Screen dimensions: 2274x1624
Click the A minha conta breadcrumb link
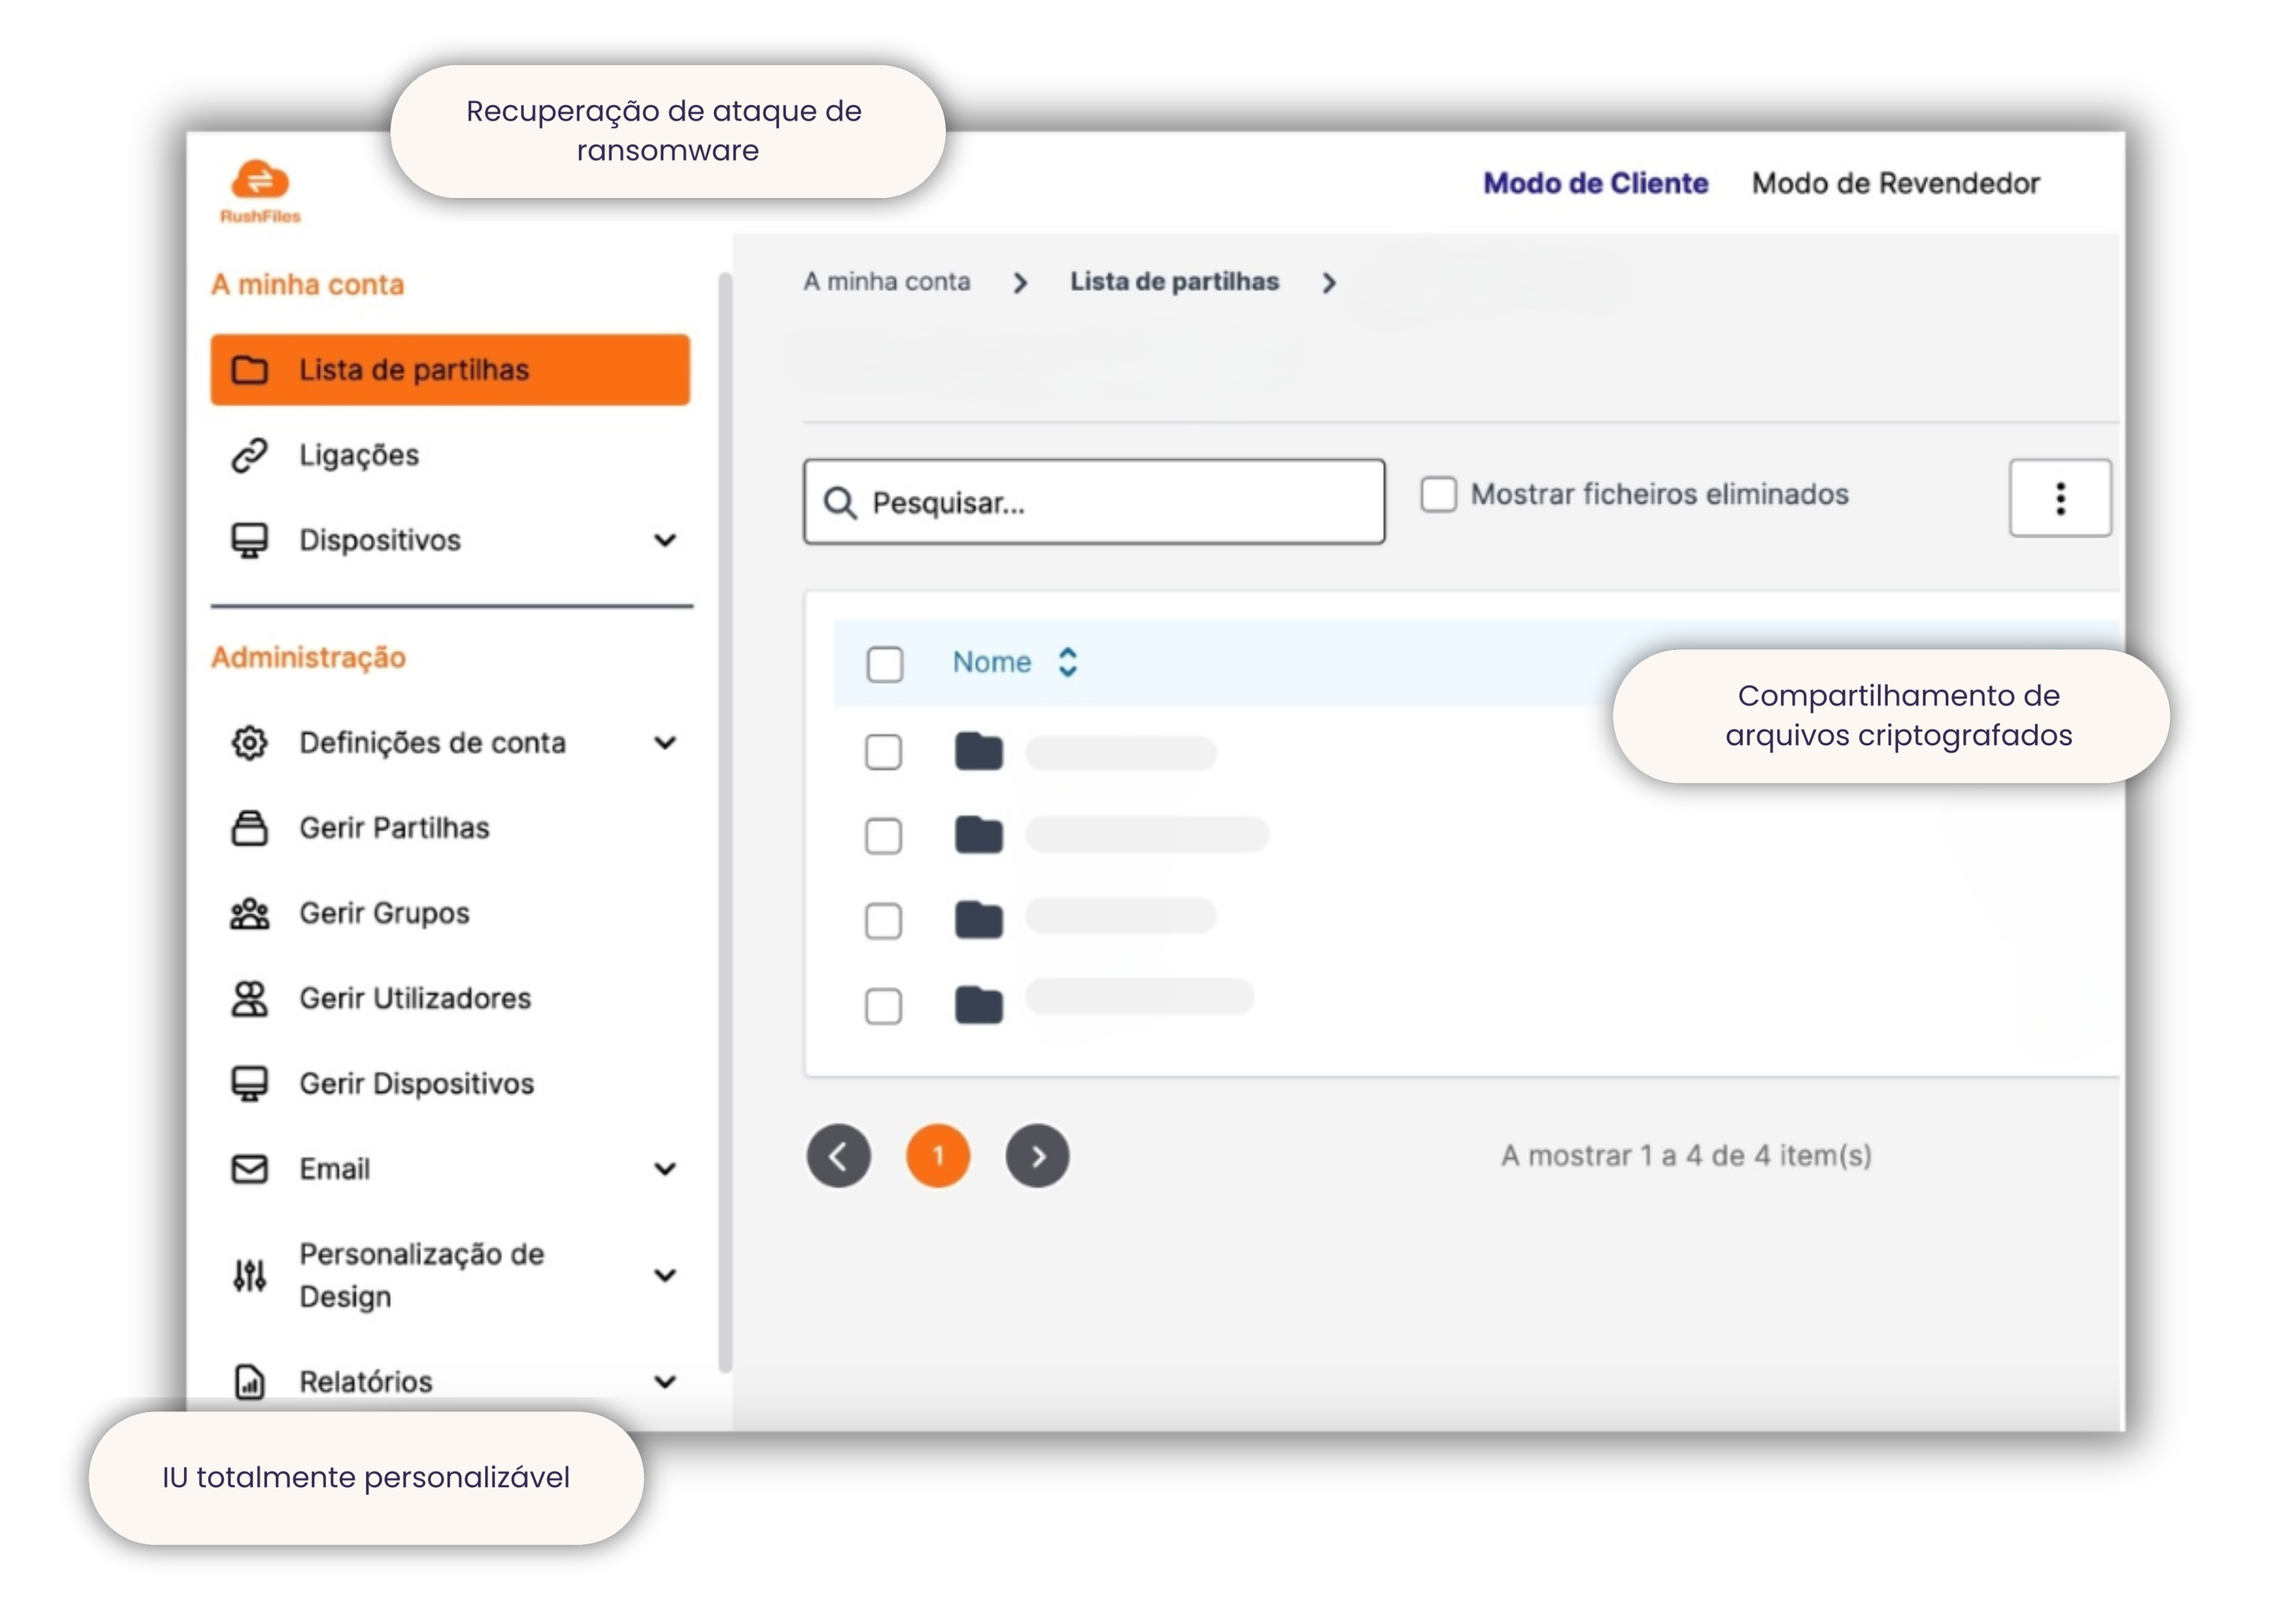click(x=886, y=281)
